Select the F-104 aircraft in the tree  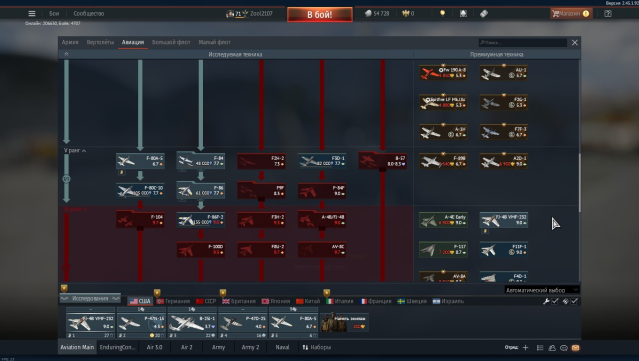[x=140, y=220]
